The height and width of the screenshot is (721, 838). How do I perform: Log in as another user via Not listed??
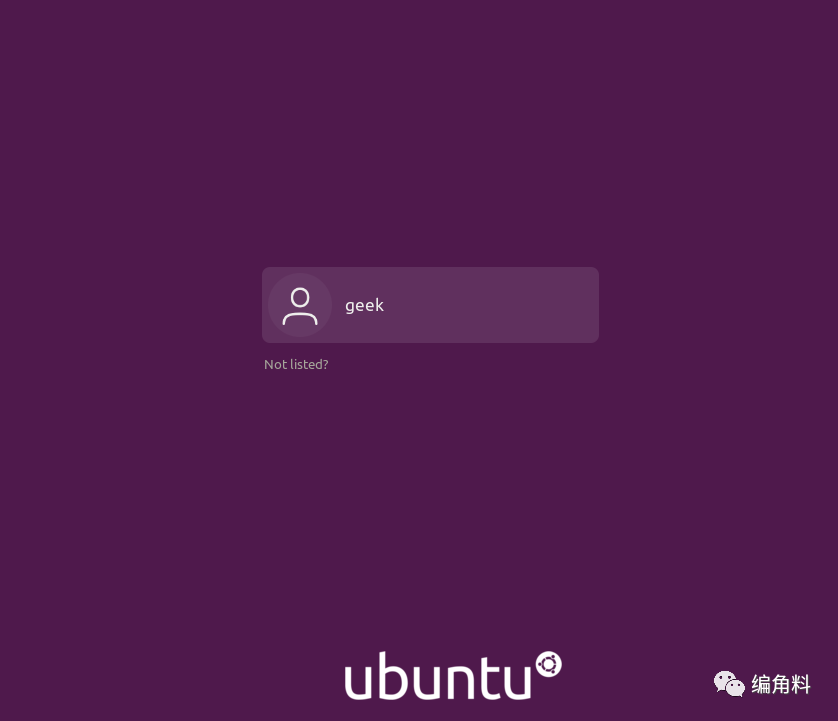point(296,365)
